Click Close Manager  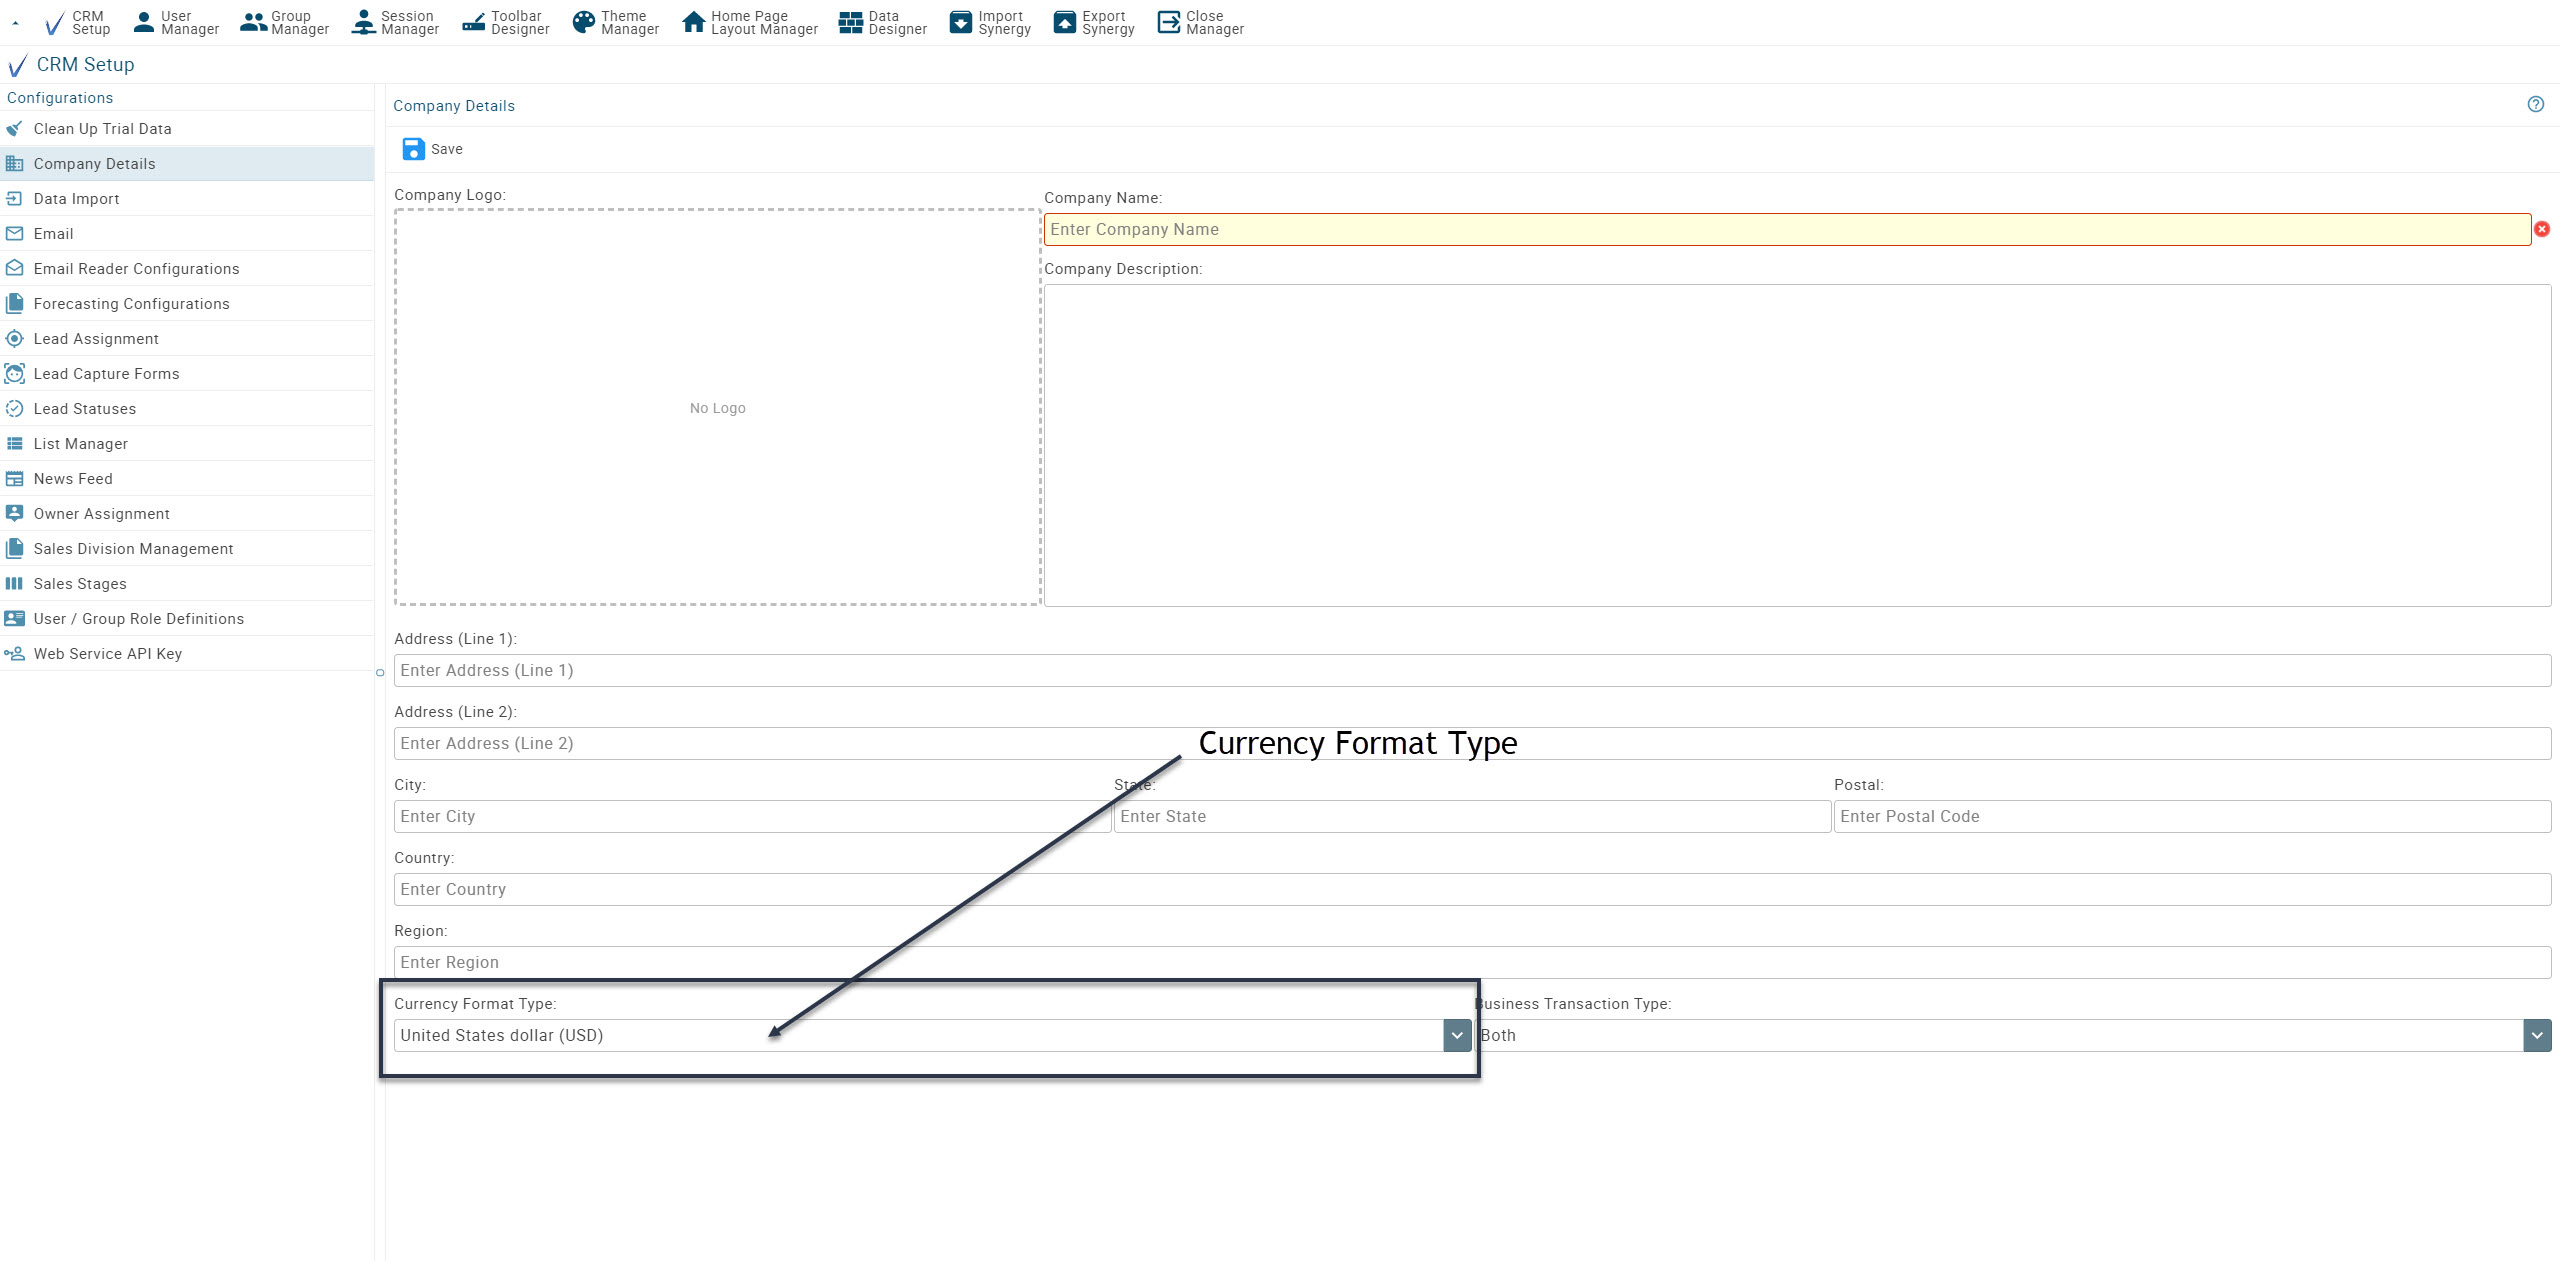pyautogui.click(x=1200, y=22)
